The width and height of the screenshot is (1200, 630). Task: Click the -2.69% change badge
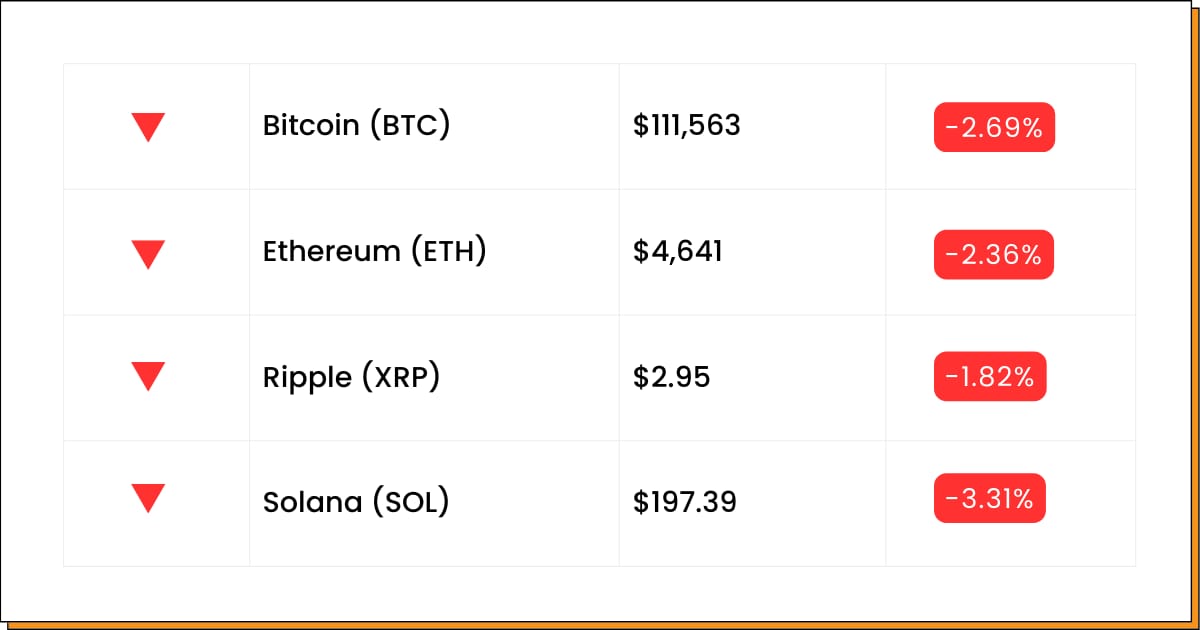(994, 127)
